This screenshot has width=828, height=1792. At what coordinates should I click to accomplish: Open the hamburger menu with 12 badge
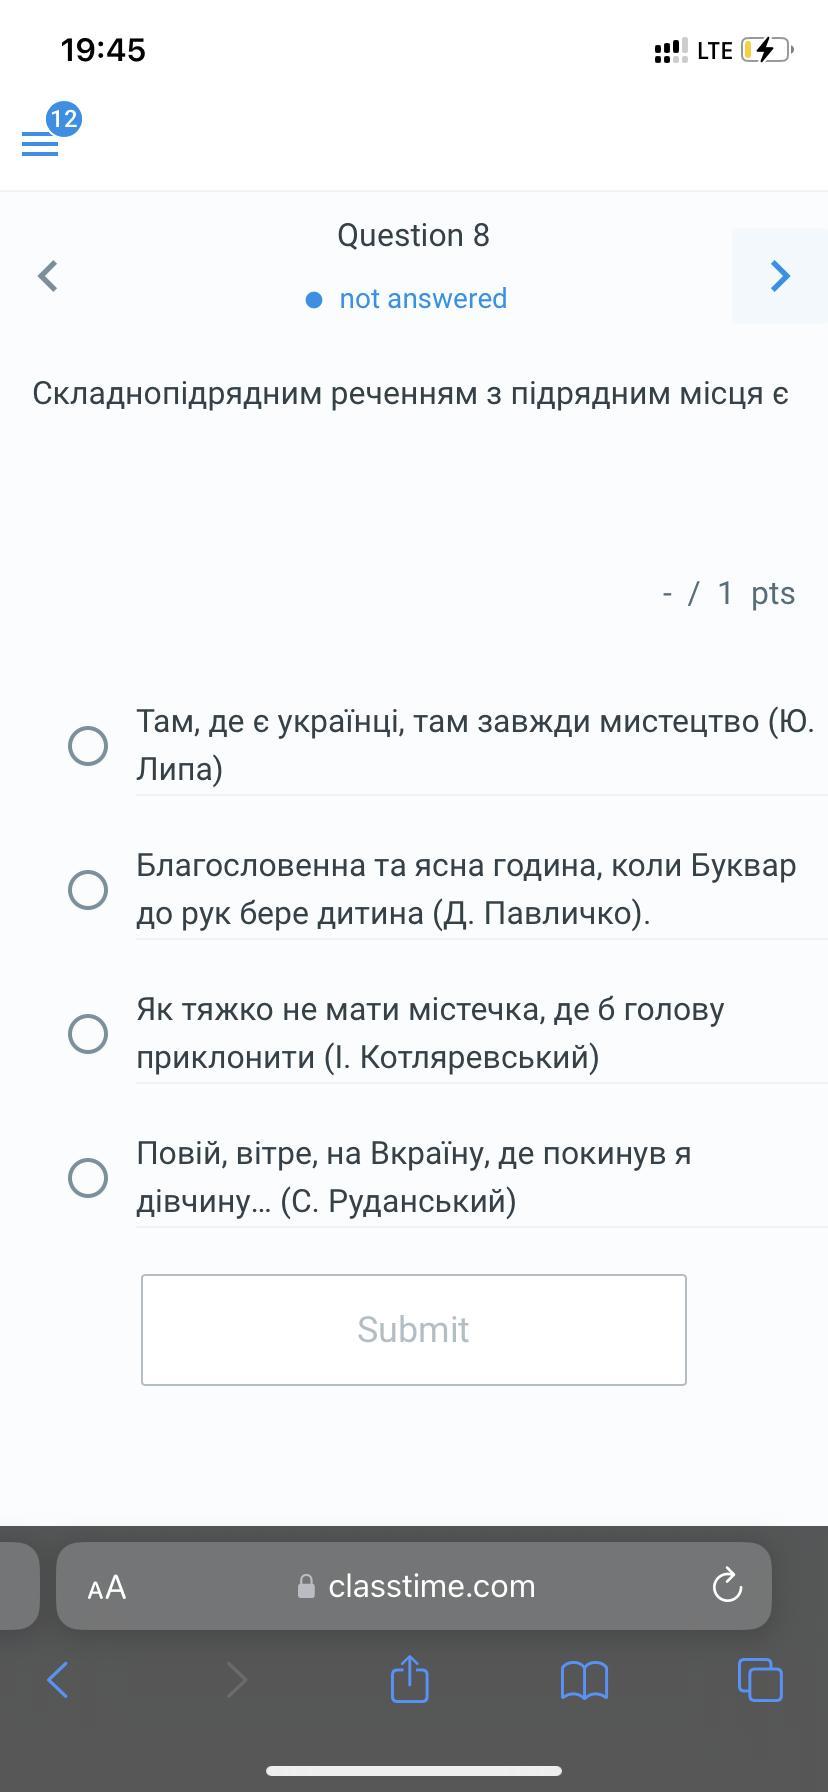click(40, 143)
